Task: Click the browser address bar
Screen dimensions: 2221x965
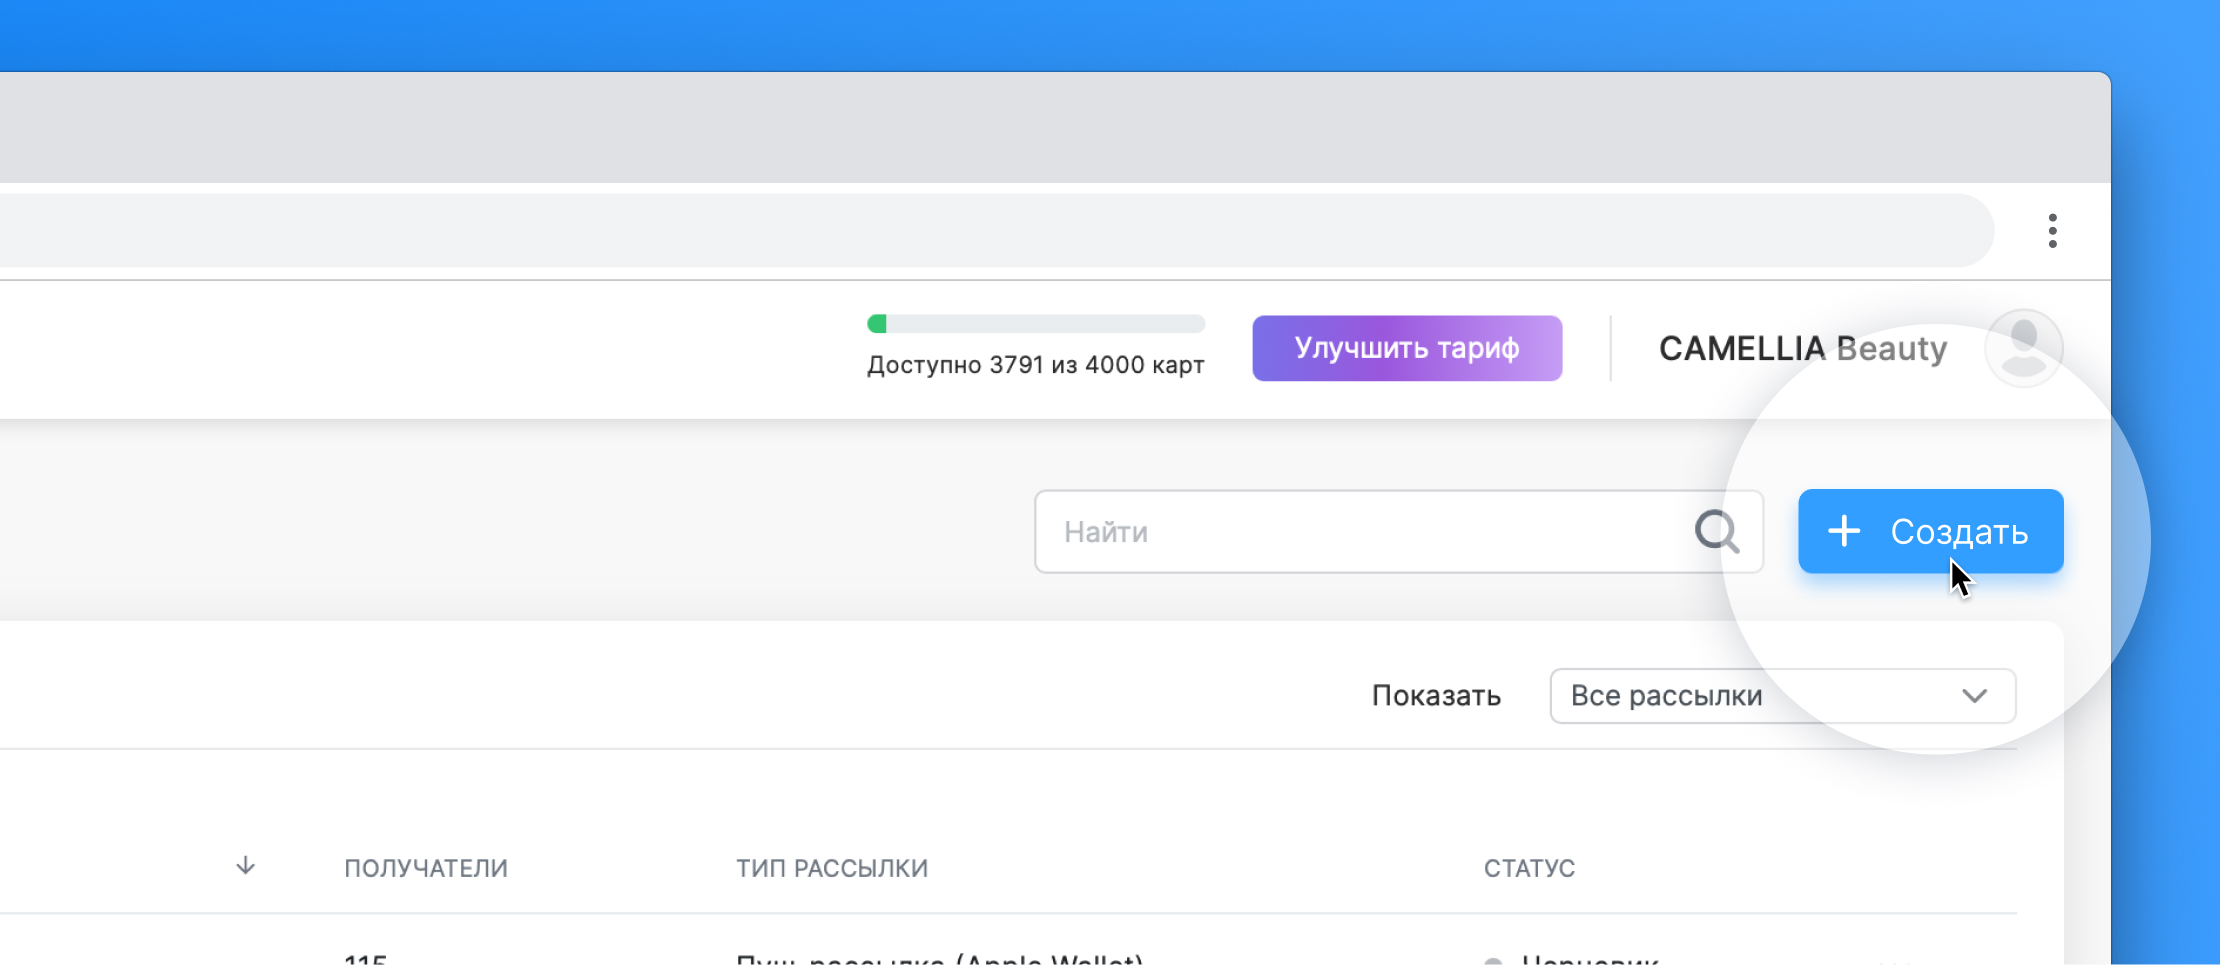Action: (995, 231)
